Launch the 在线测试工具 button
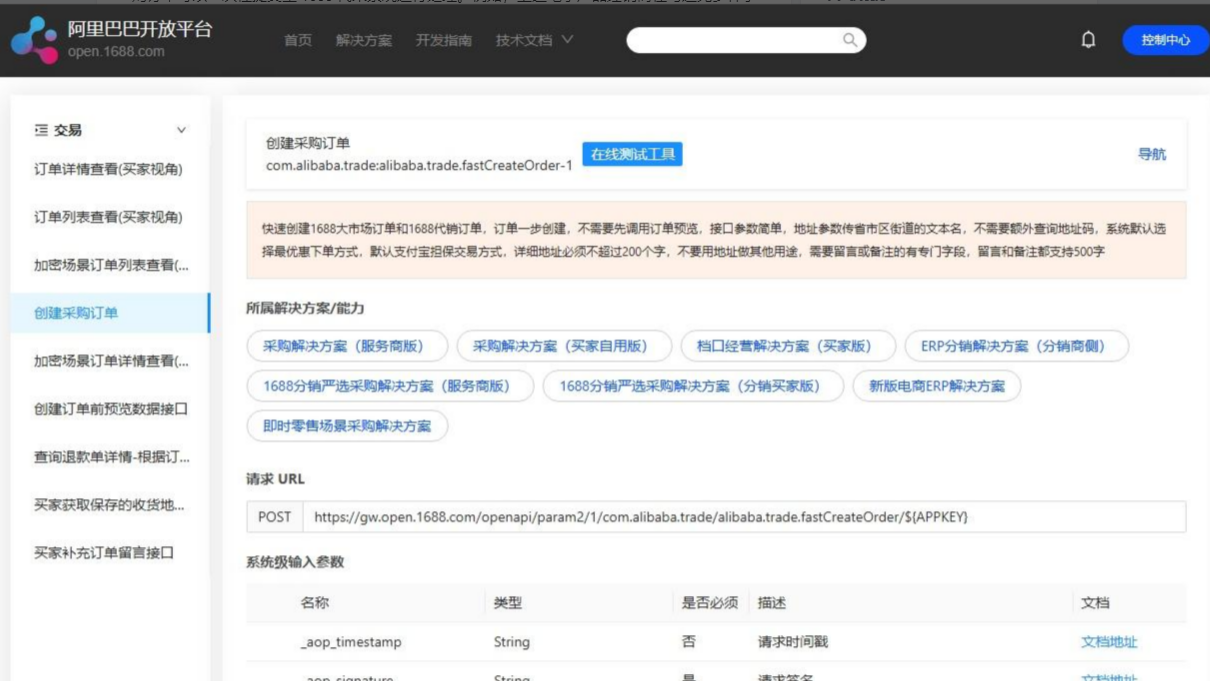 pyautogui.click(x=632, y=154)
